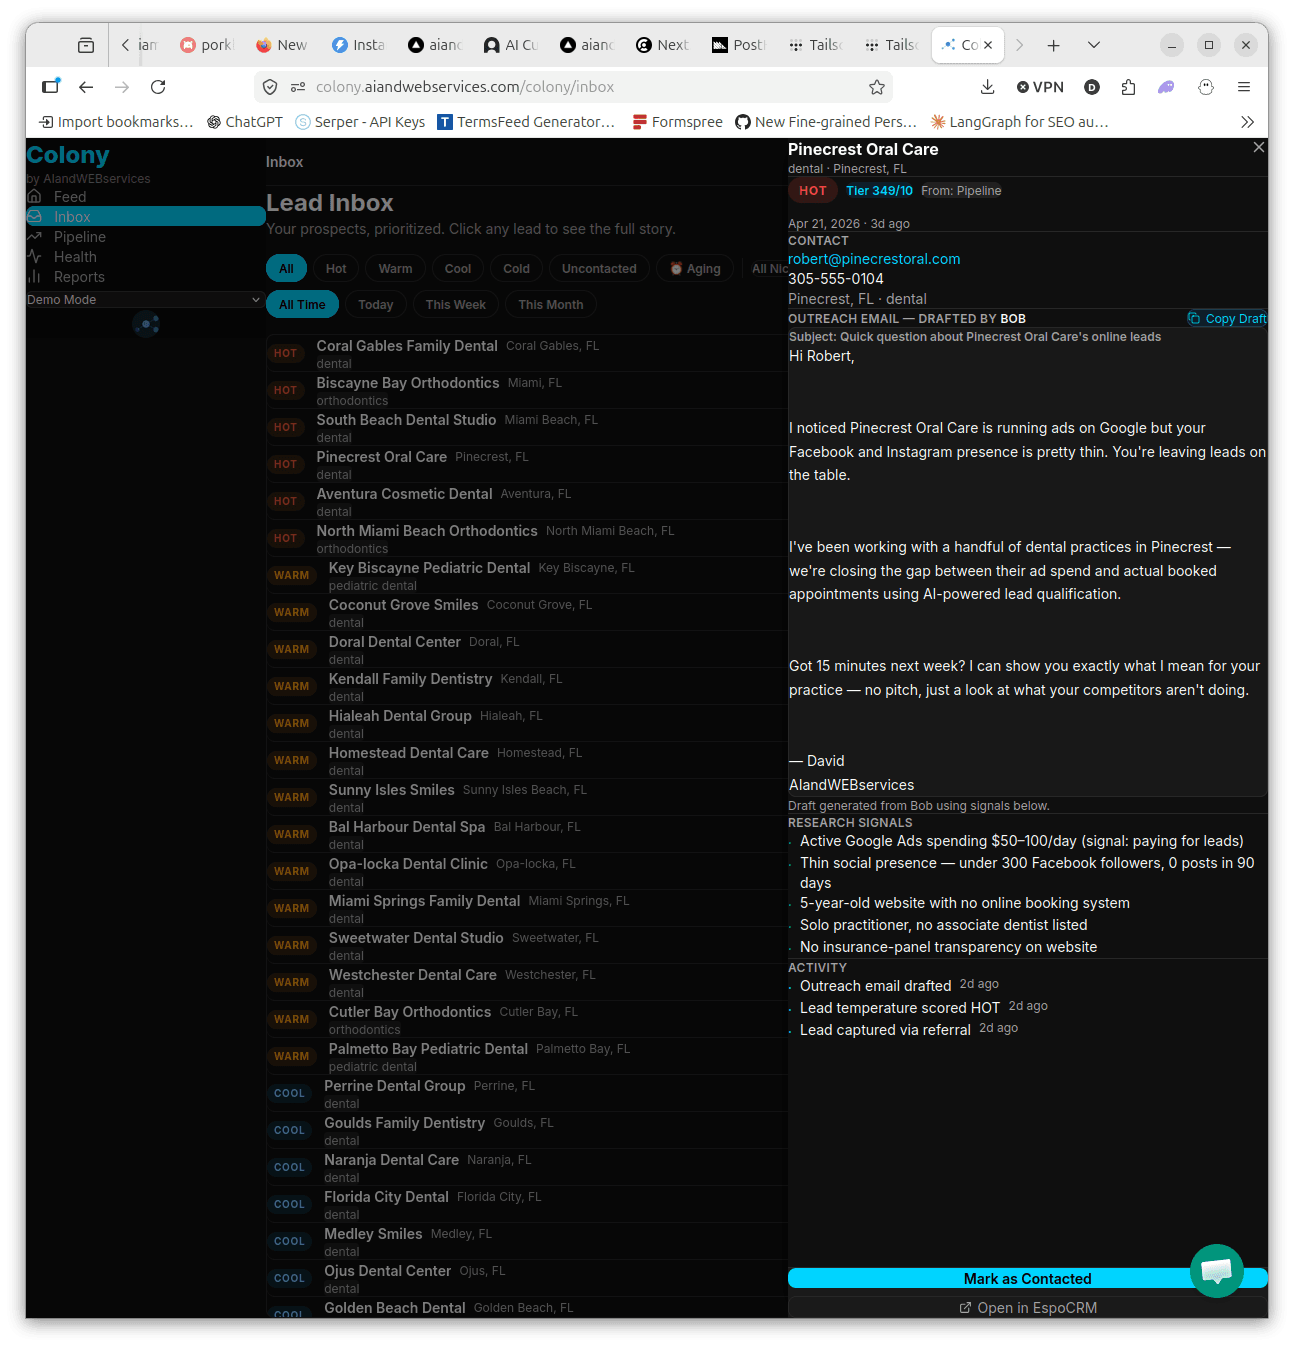This screenshot has height=1347, width=1294.
Task: Open the Feed page in the sidebar
Action: 69,197
